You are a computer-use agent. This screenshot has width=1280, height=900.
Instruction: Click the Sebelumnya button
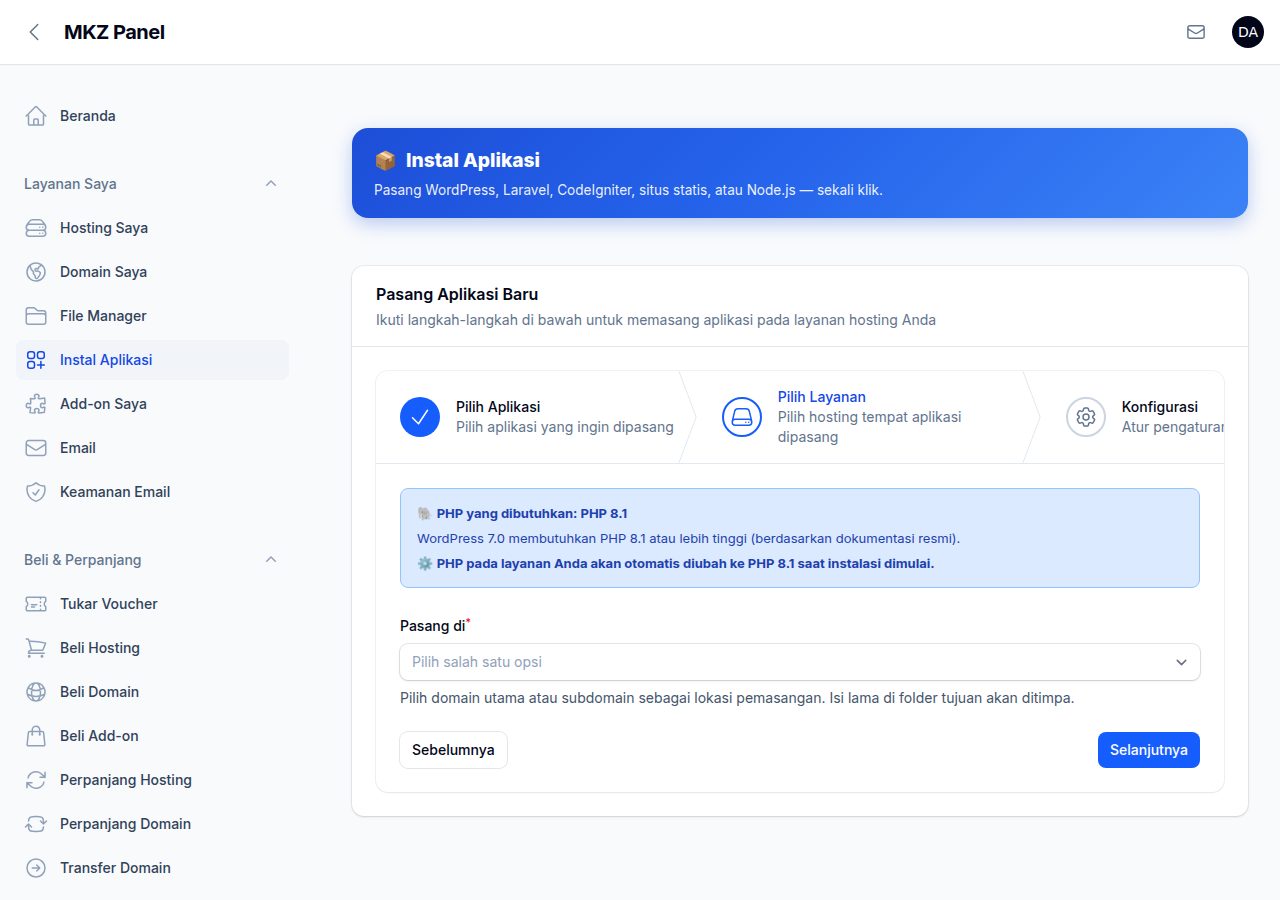[x=453, y=750]
